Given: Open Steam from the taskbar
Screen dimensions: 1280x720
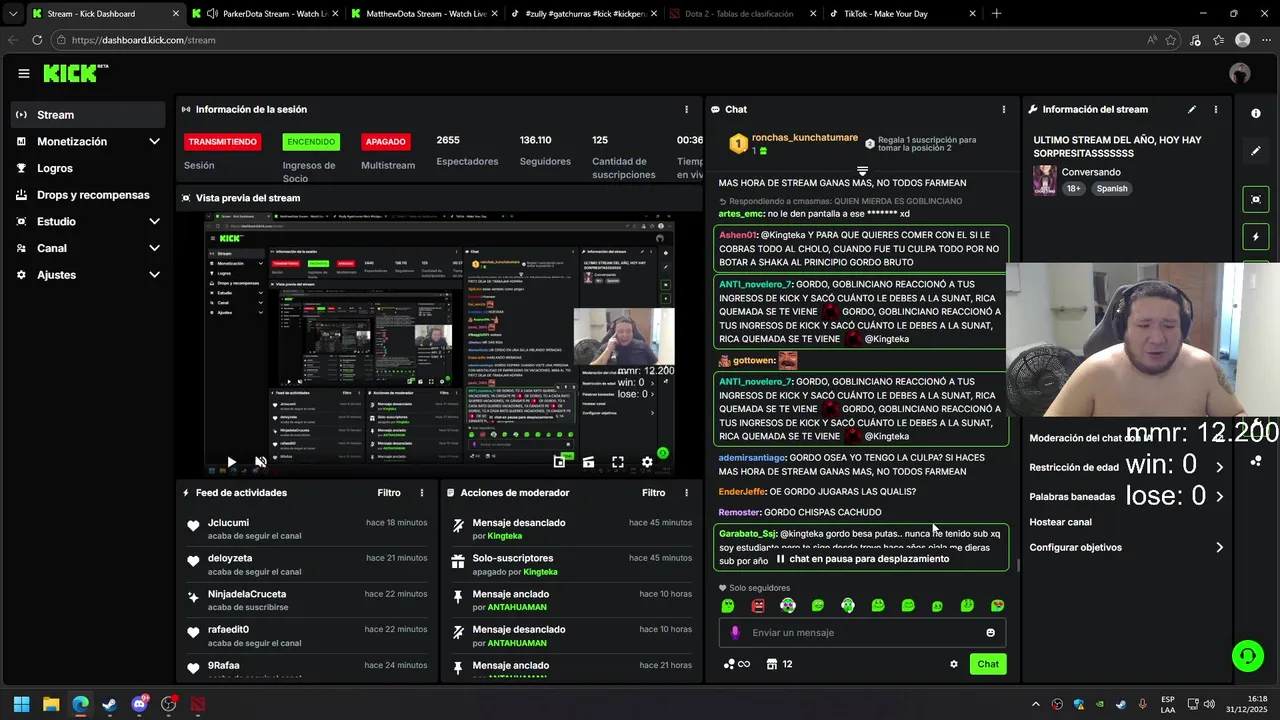Looking at the screenshot, I should click(109, 705).
